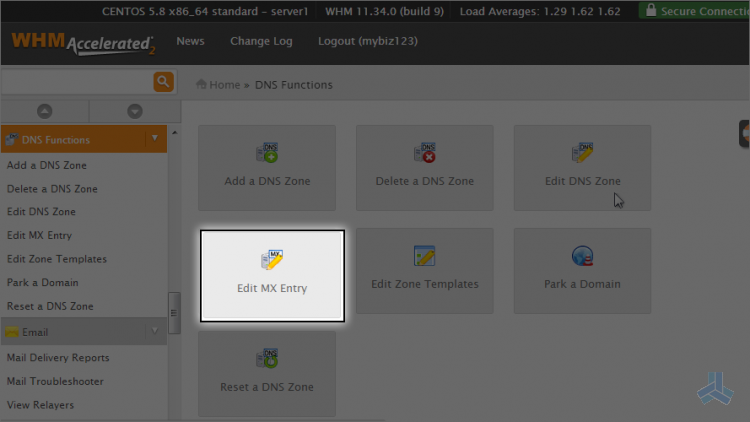The image size is (750, 422).
Task: Click the Delete a DNS Zone tile icon
Action: [x=425, y=153]
